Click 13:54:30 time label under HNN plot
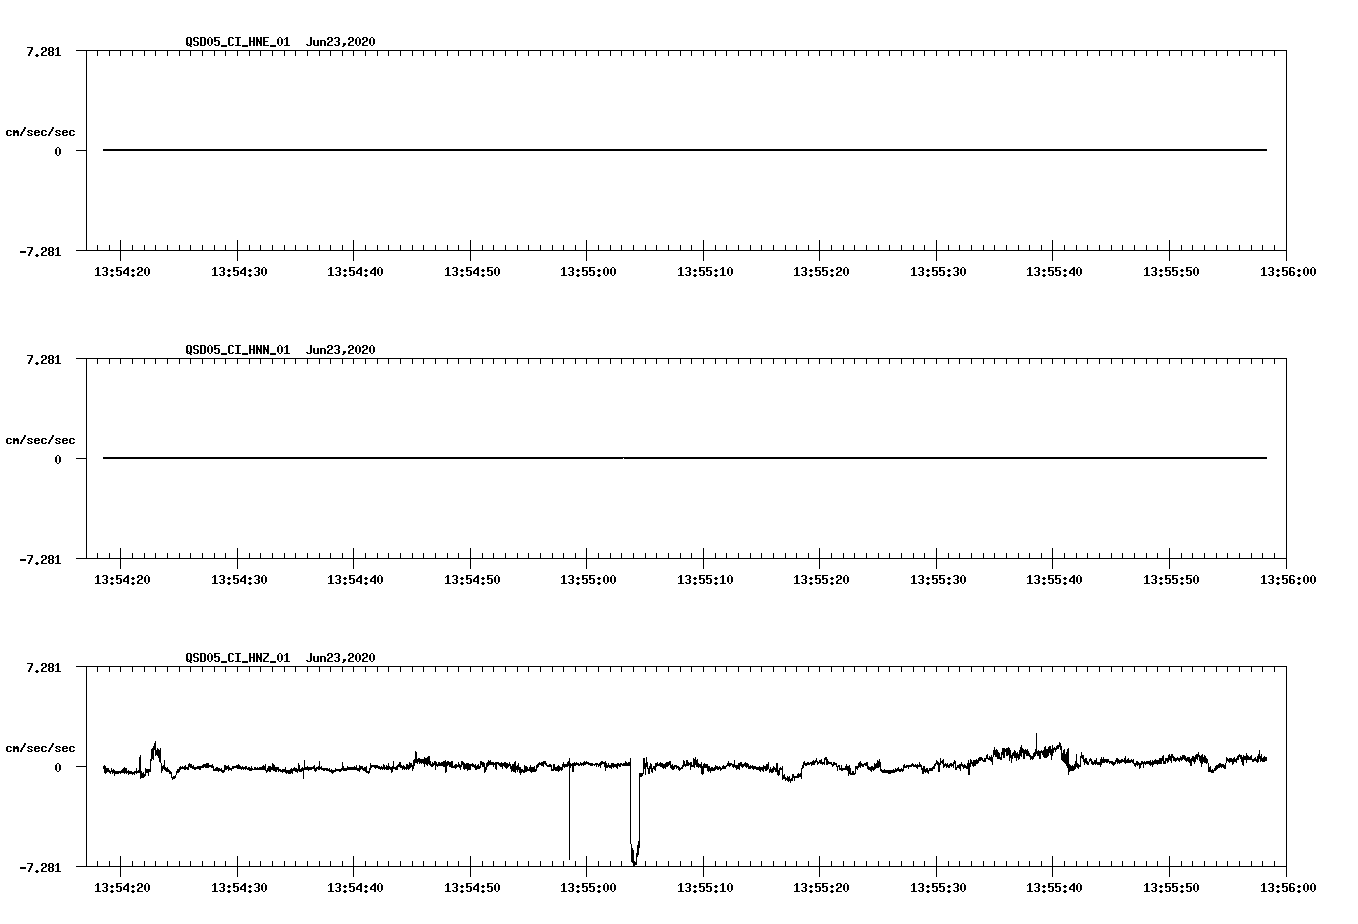The height and width of the screenshot is (924, 1358). pos(238,579)
